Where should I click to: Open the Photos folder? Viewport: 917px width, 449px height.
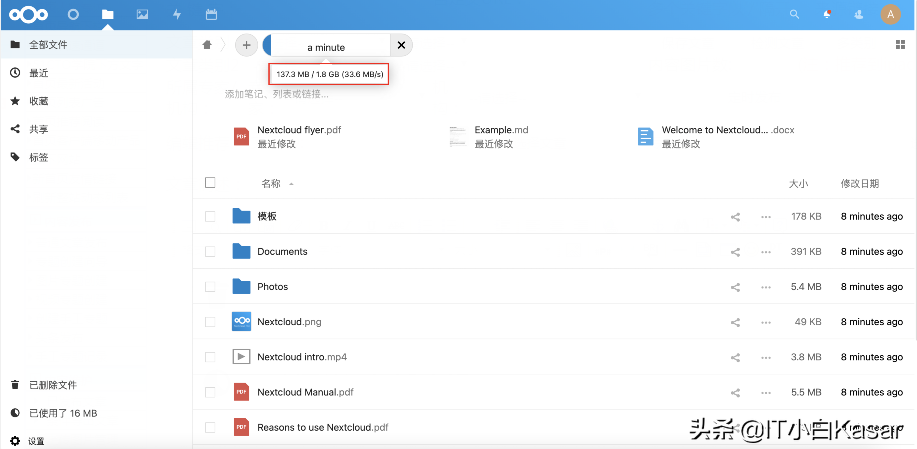273,286
